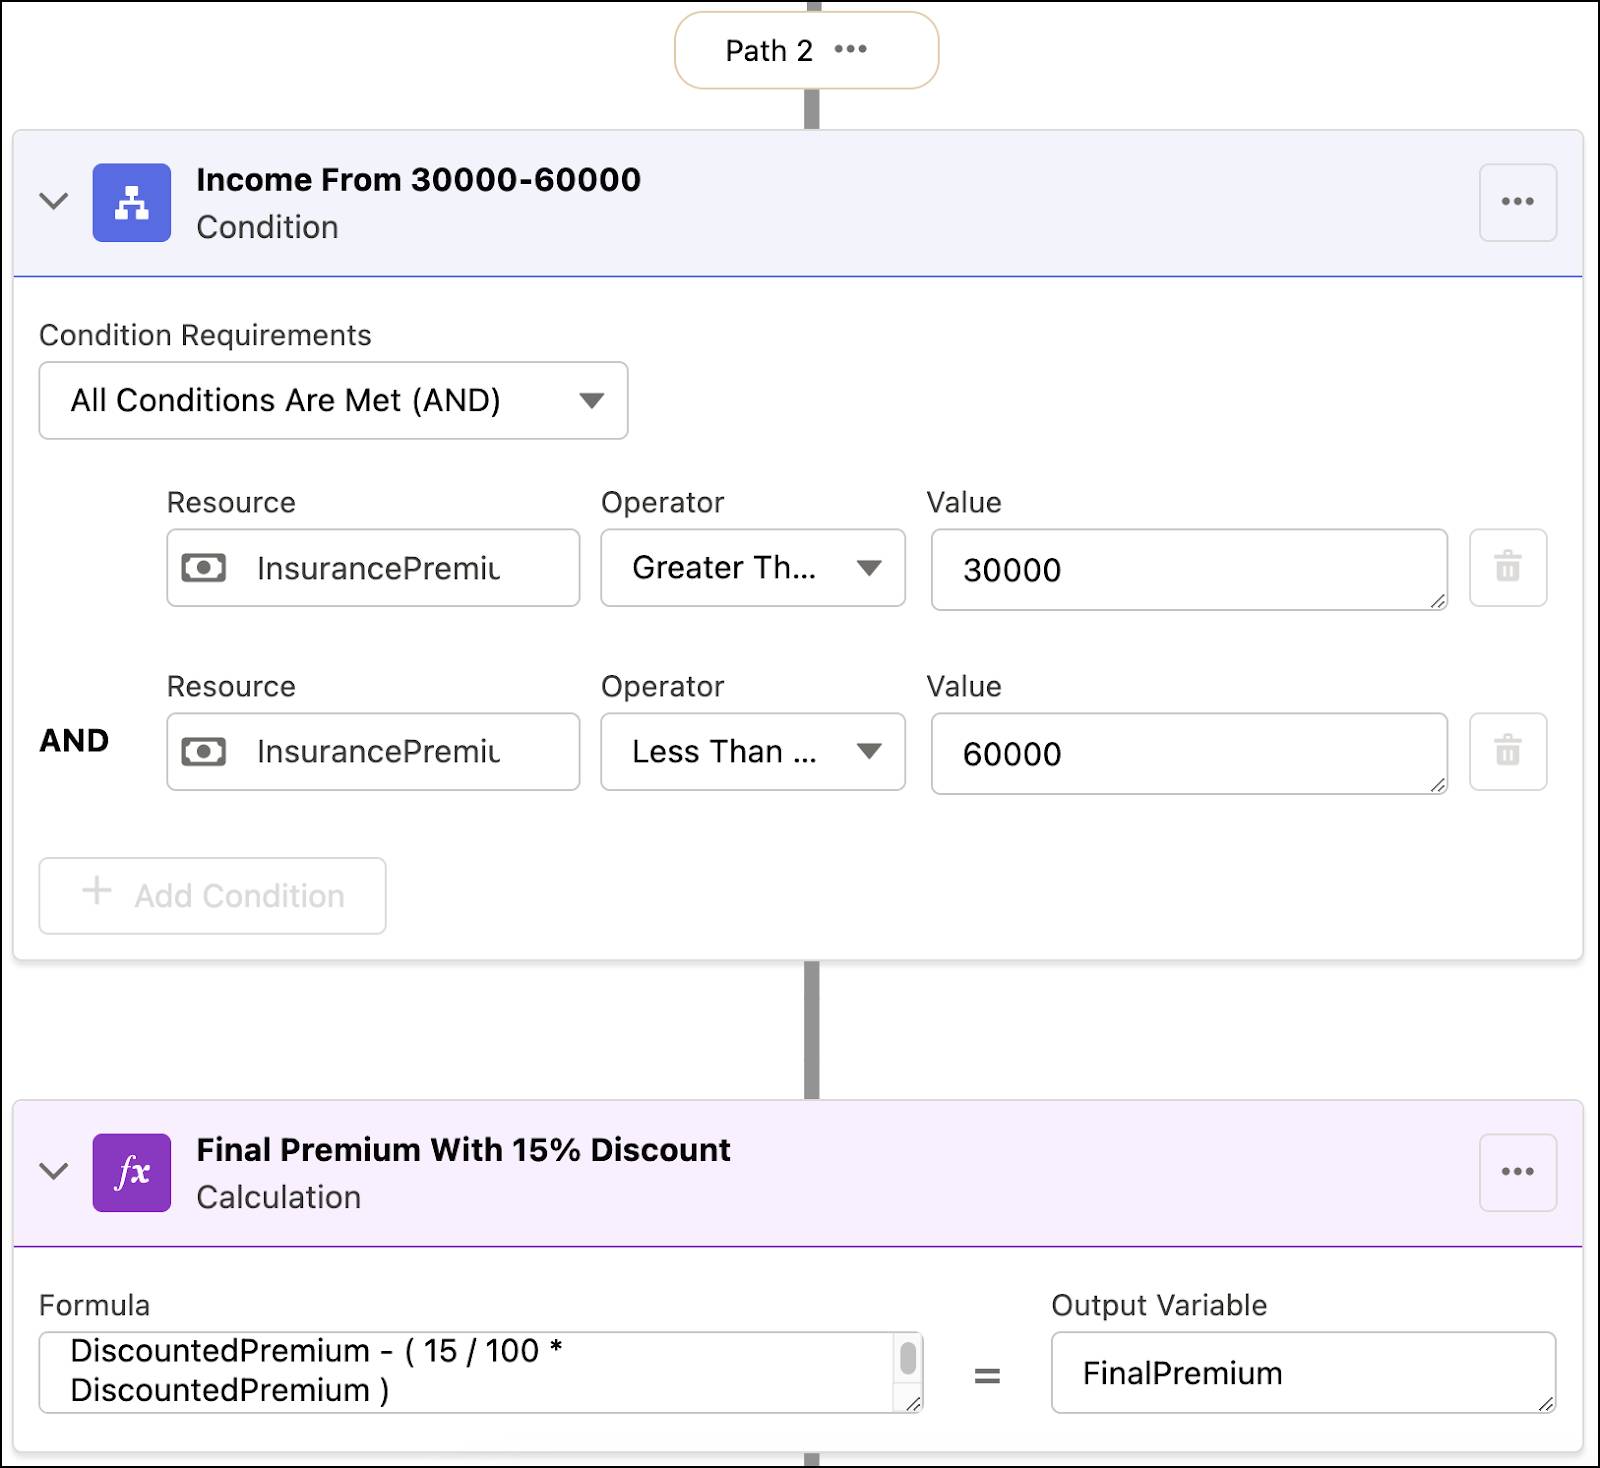Open the Greater Than operator dropdown
This screenshot has height=1468, width=1600.
(869, 568)
